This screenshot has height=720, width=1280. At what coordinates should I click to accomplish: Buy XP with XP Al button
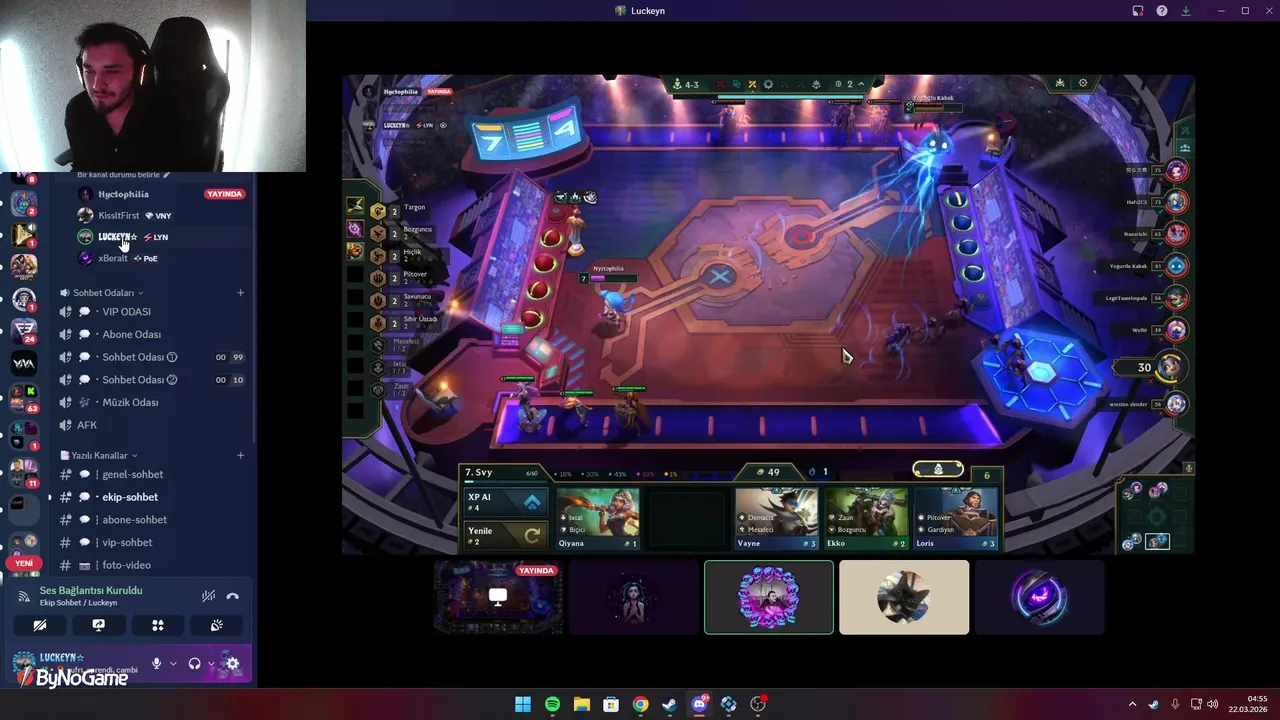[505, 502]
